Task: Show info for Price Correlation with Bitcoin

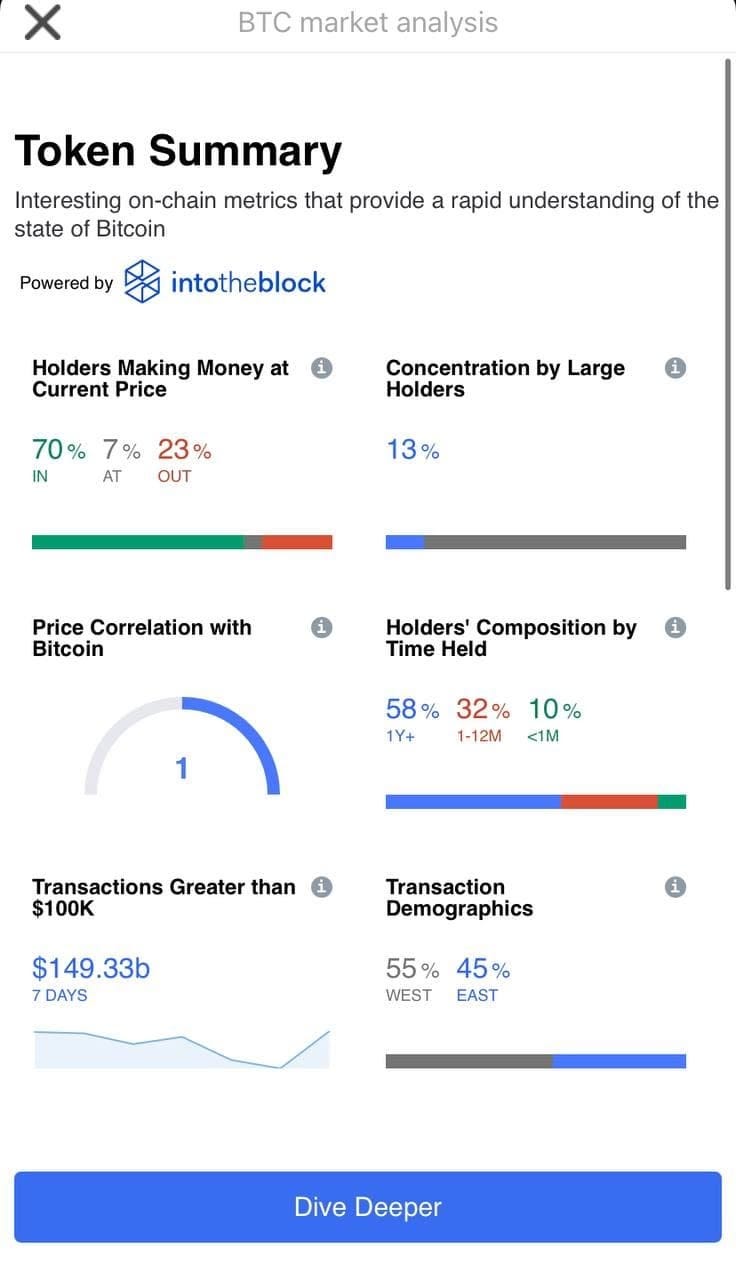Action: coord(321,627)
